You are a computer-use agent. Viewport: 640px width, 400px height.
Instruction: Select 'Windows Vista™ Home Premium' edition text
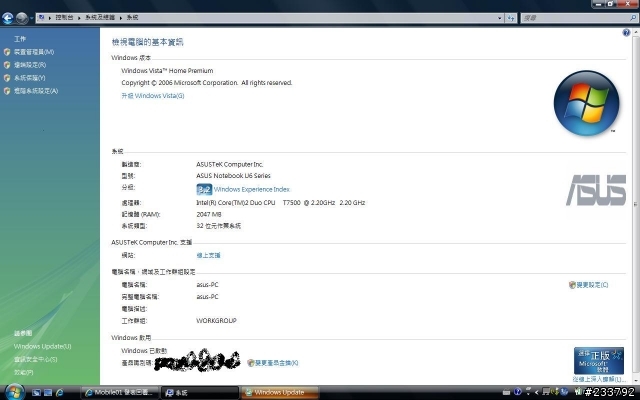coord(167,71)
